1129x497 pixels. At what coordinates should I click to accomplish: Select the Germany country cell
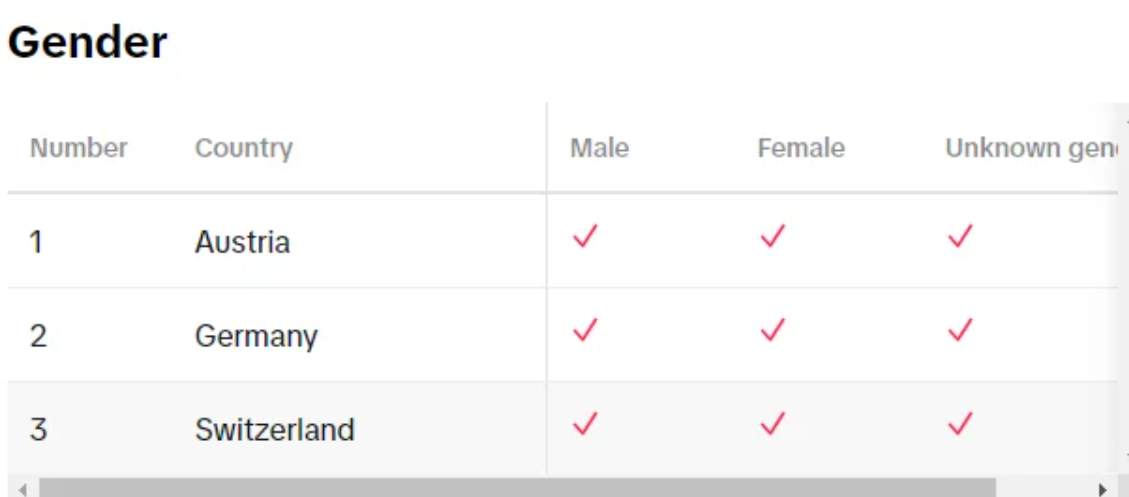click(x=256, y=336)
